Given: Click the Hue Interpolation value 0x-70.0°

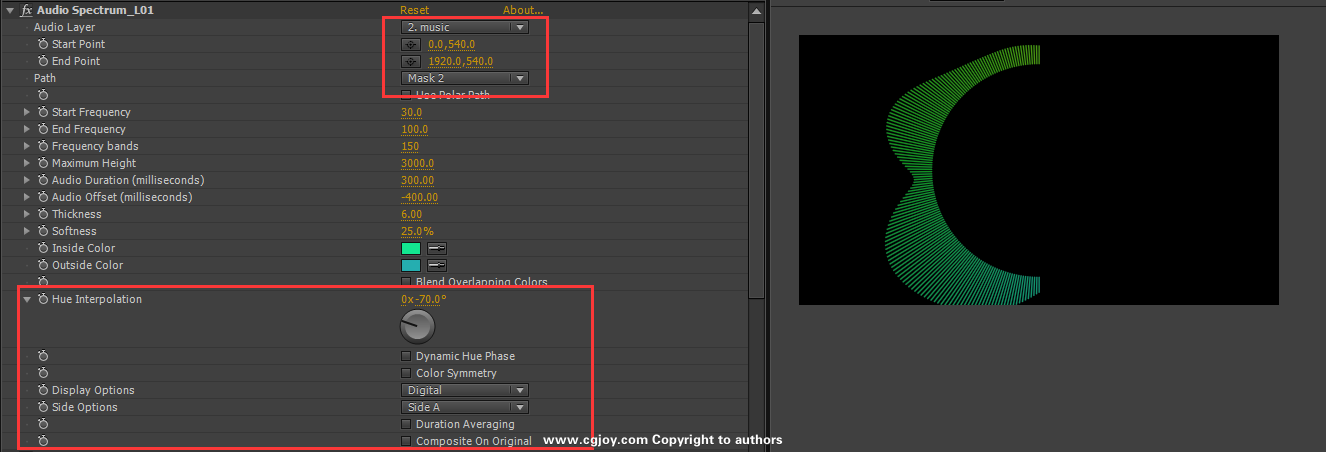Looking at the screenshot, I should (x=423, y=299).
